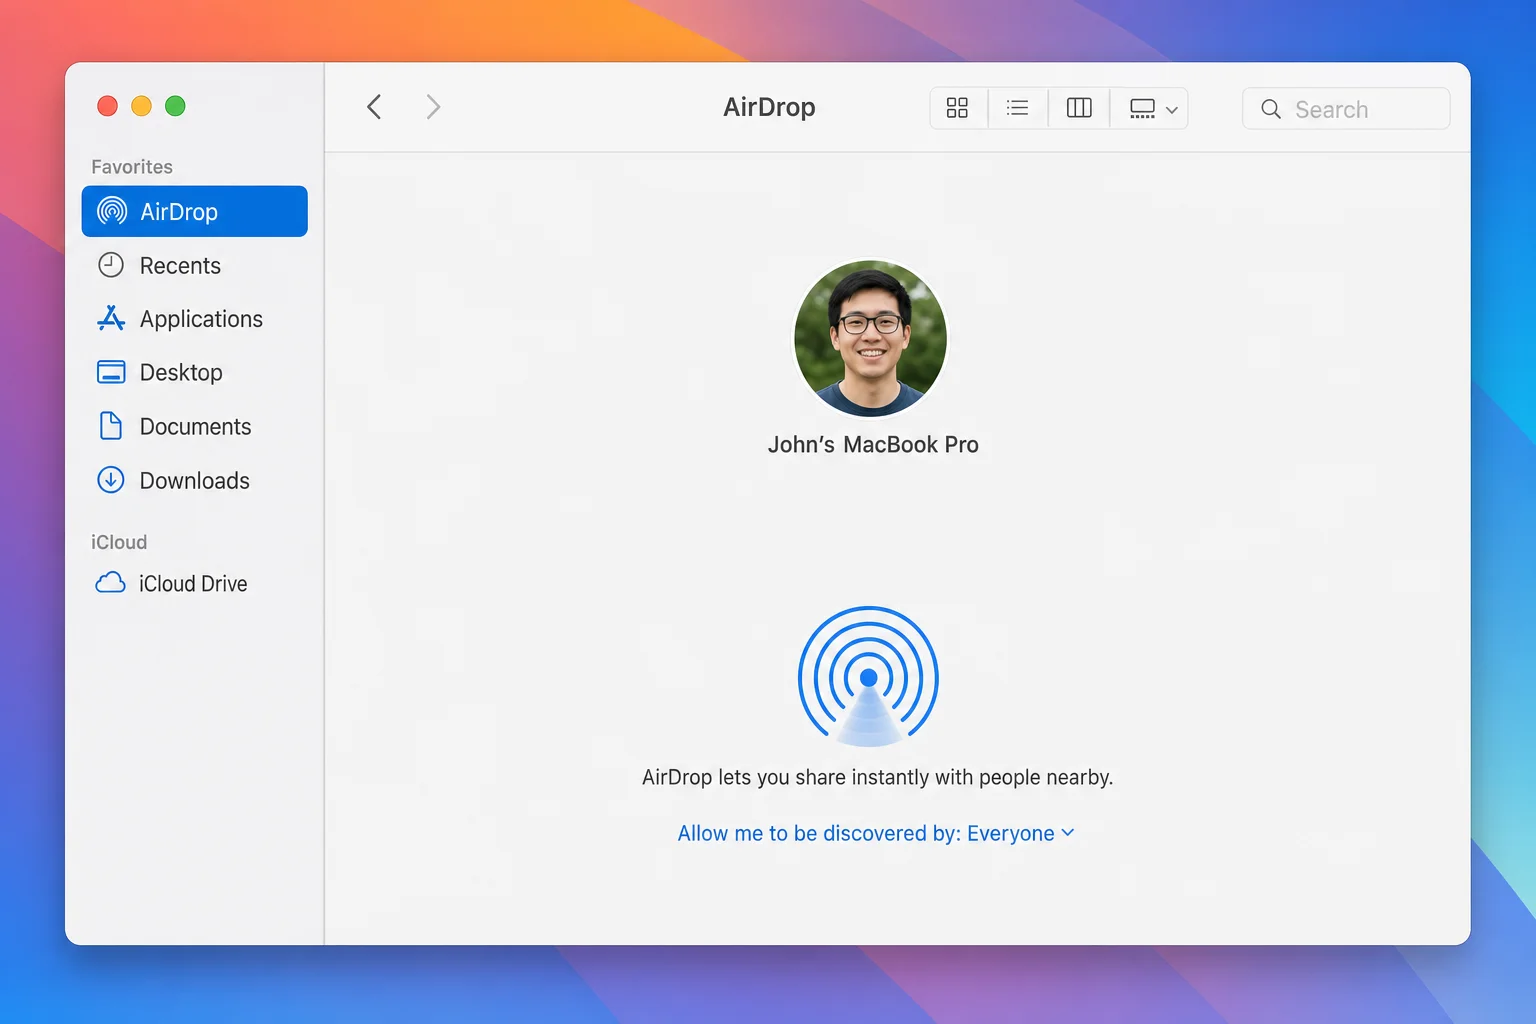This screenshot has width=1536, height=1024.
Task: Click the Search field
Action: (x=1346, y=109)
